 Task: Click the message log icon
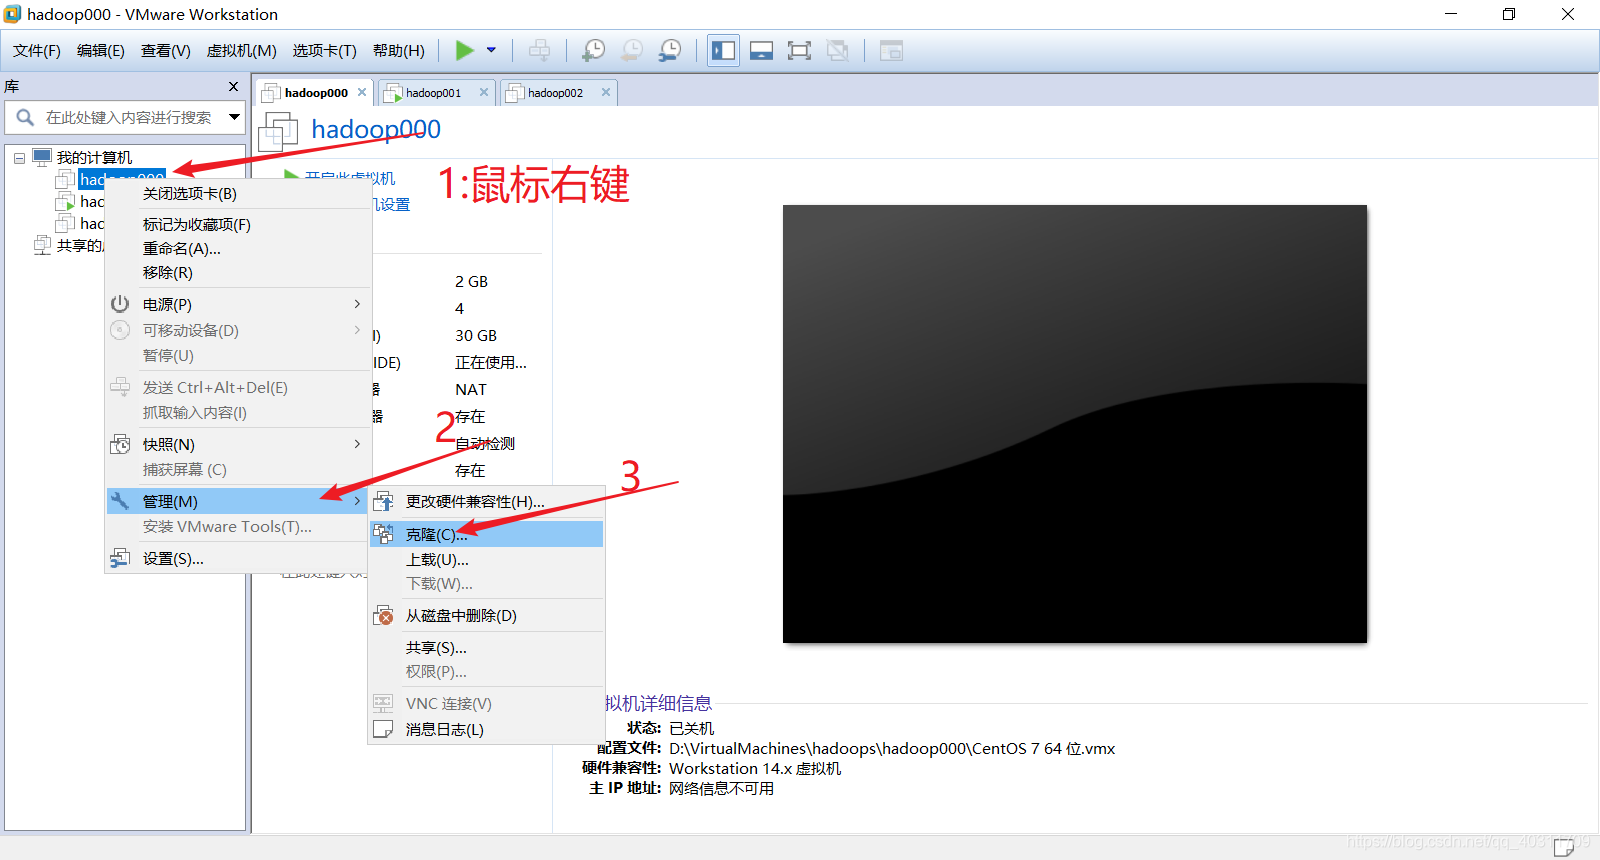[x=383, y=730]
